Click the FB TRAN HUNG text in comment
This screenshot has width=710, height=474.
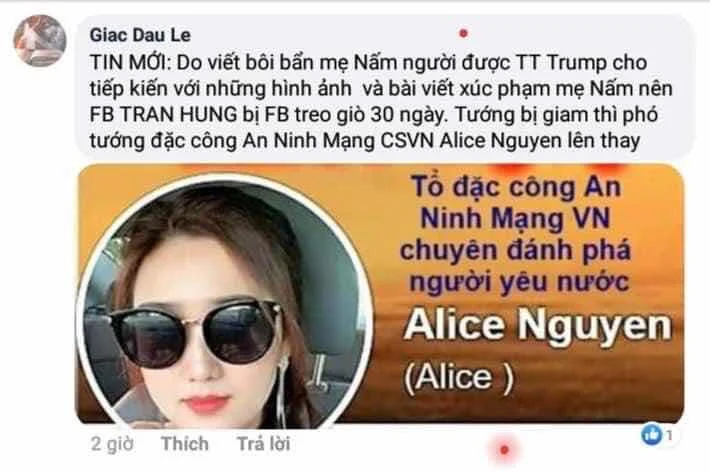(163, 114)
